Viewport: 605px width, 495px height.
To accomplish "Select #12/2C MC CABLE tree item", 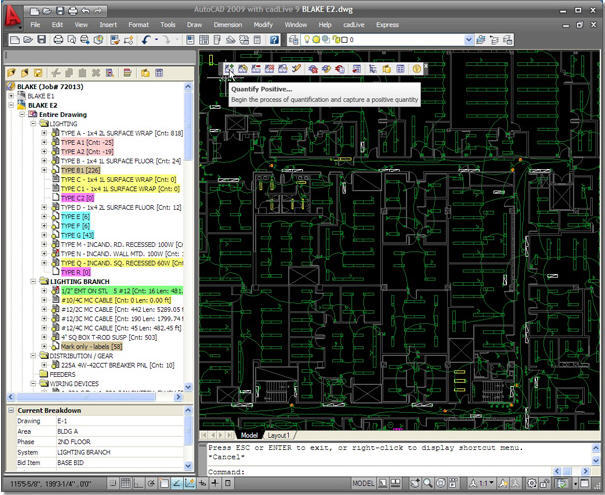I will click(122, 309).
